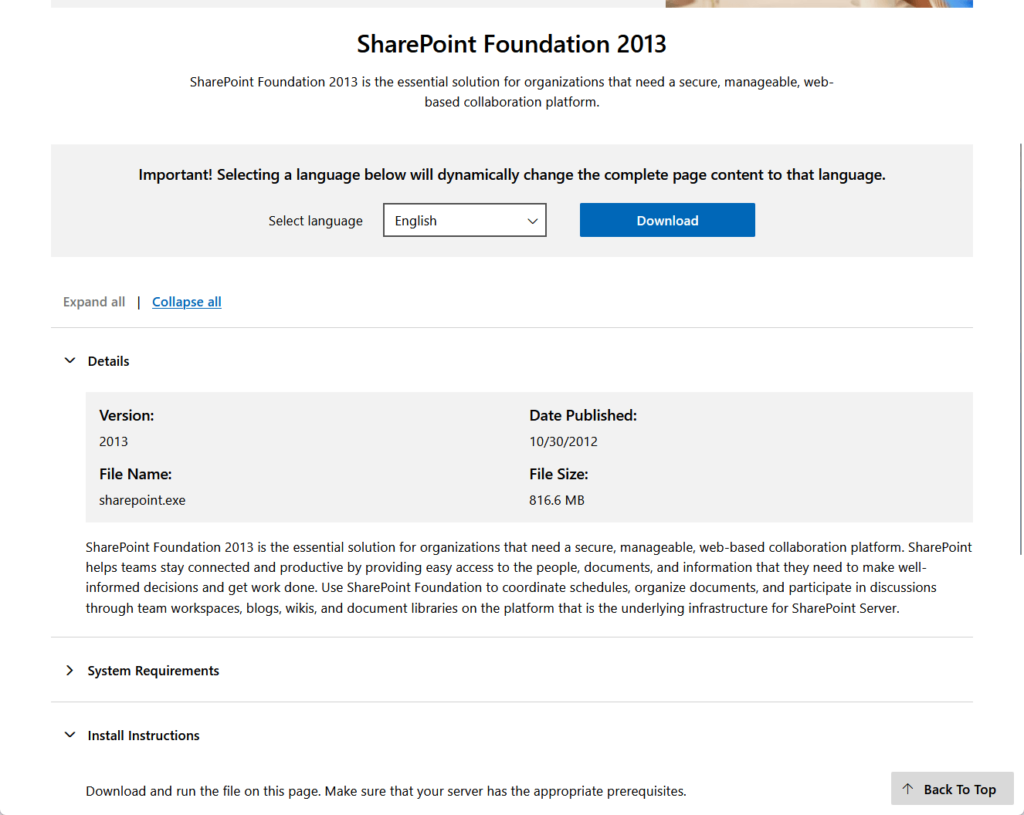
Task: Collapse the Details section chevron
Action: (x=70, y=360)
